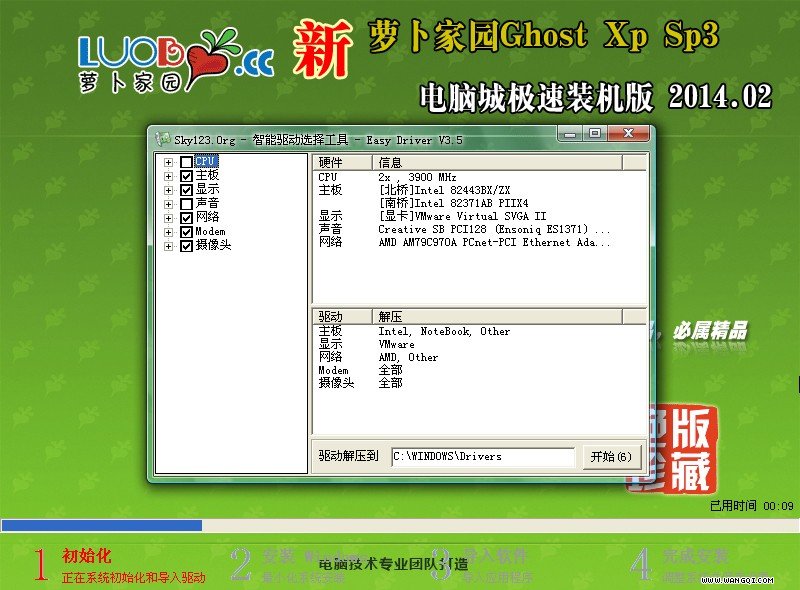Viewport: 800px width, 590px height.
Task: Click the 开始 (6) button
Action: click(611, 456)
